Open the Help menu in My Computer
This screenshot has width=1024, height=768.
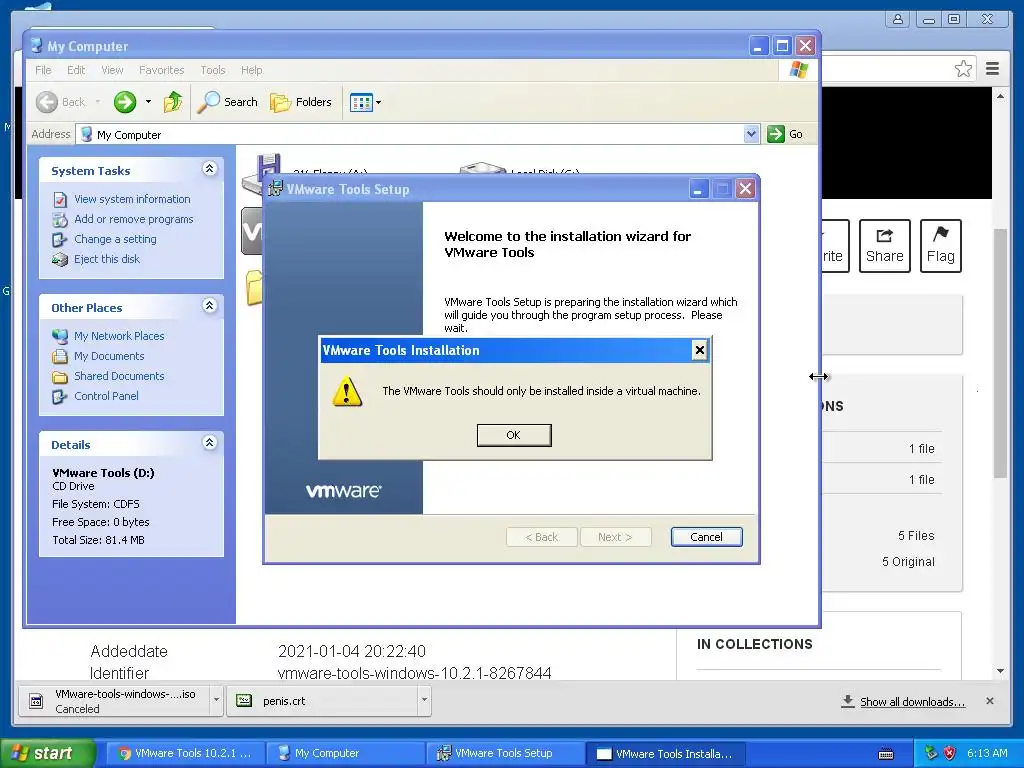click(251, 70)
